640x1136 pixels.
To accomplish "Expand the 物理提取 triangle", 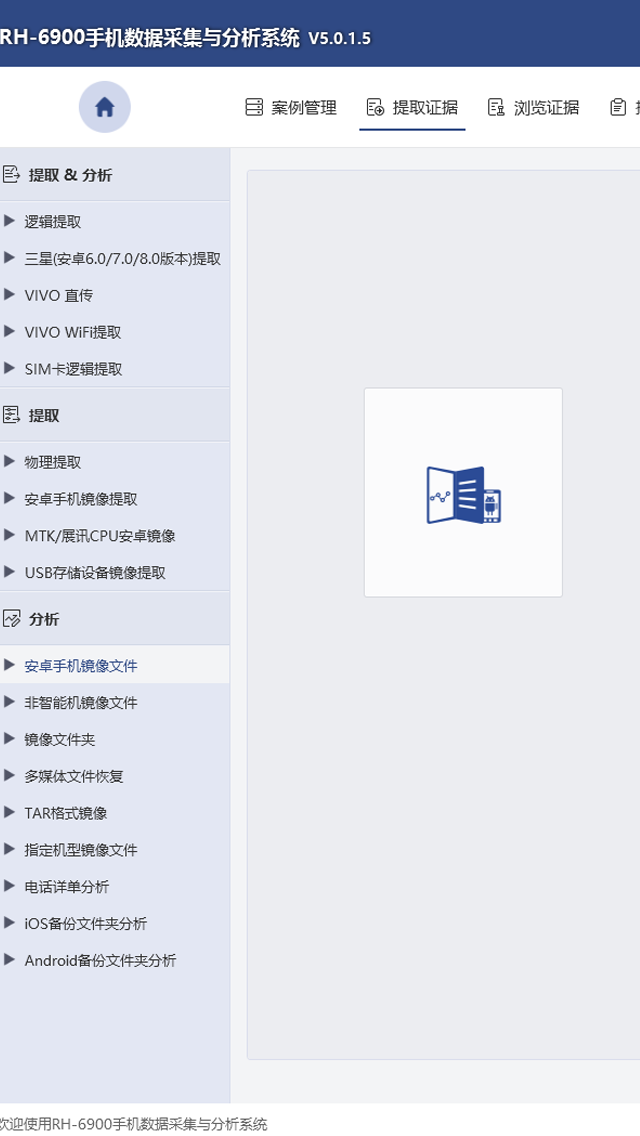I will pyautogui.click(x=9, y=462).
